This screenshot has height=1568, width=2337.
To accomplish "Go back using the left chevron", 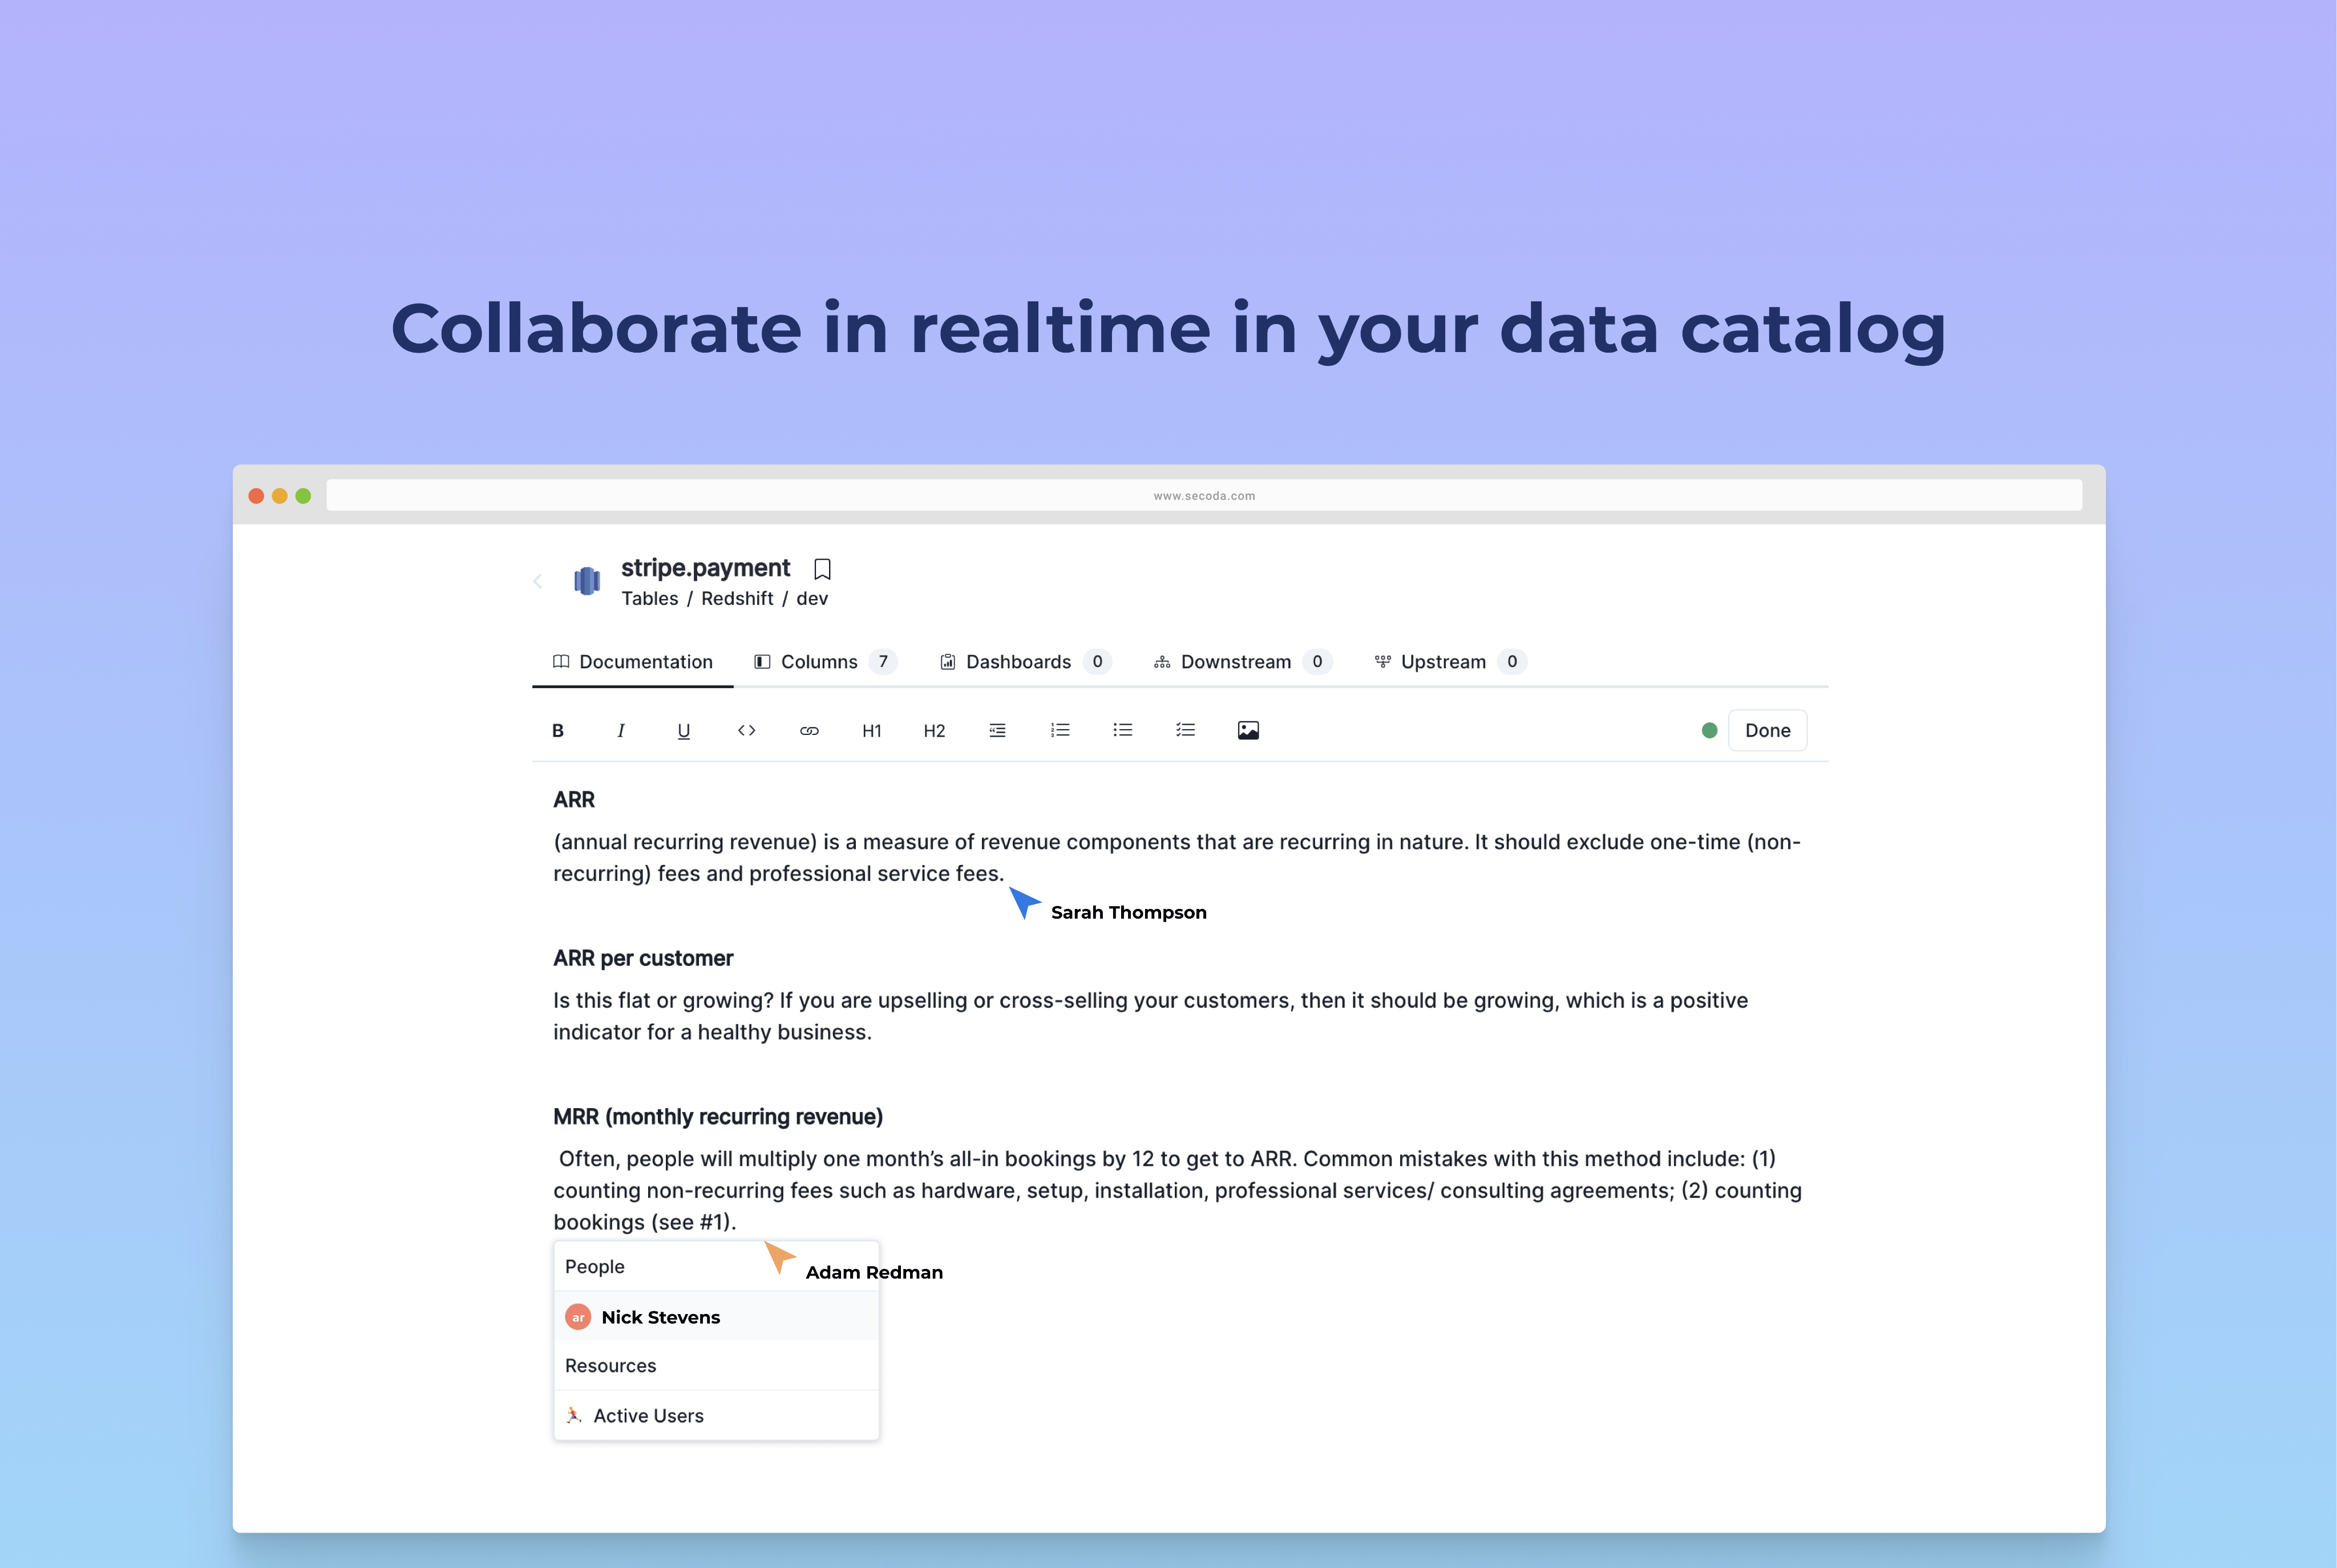I will coord(538,581).
